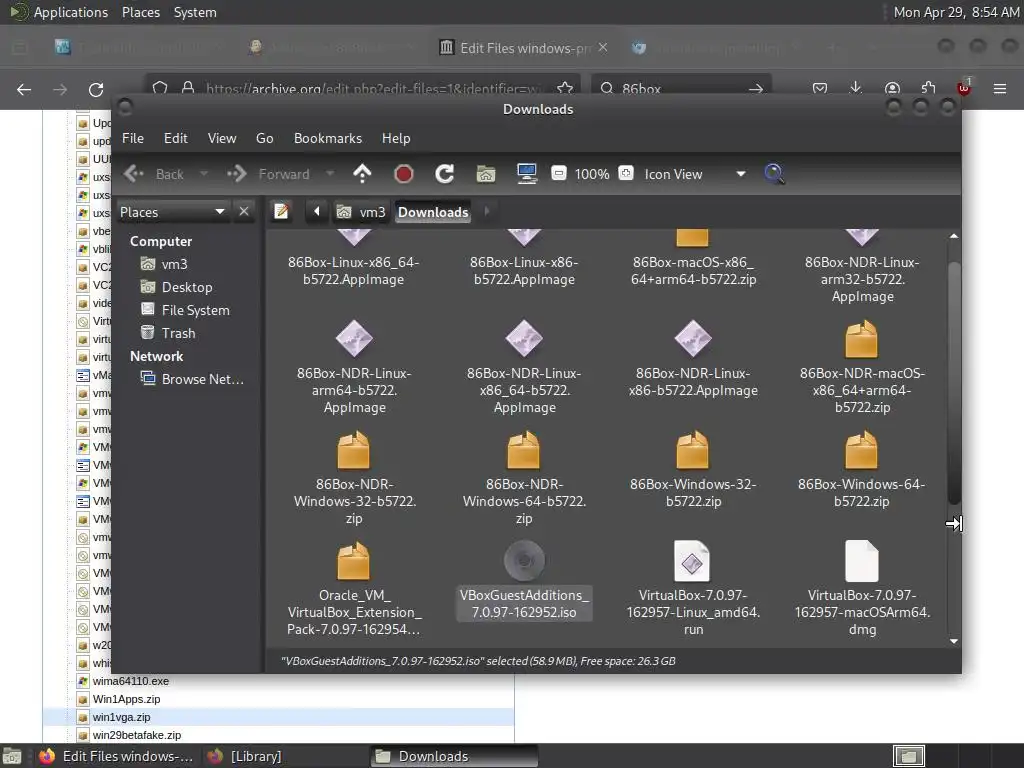Select 86Box-NDR-macOS-x86_64+arm64 zip icon
Viewport: 1024px width, 768px height.
(x=862, y=338)
